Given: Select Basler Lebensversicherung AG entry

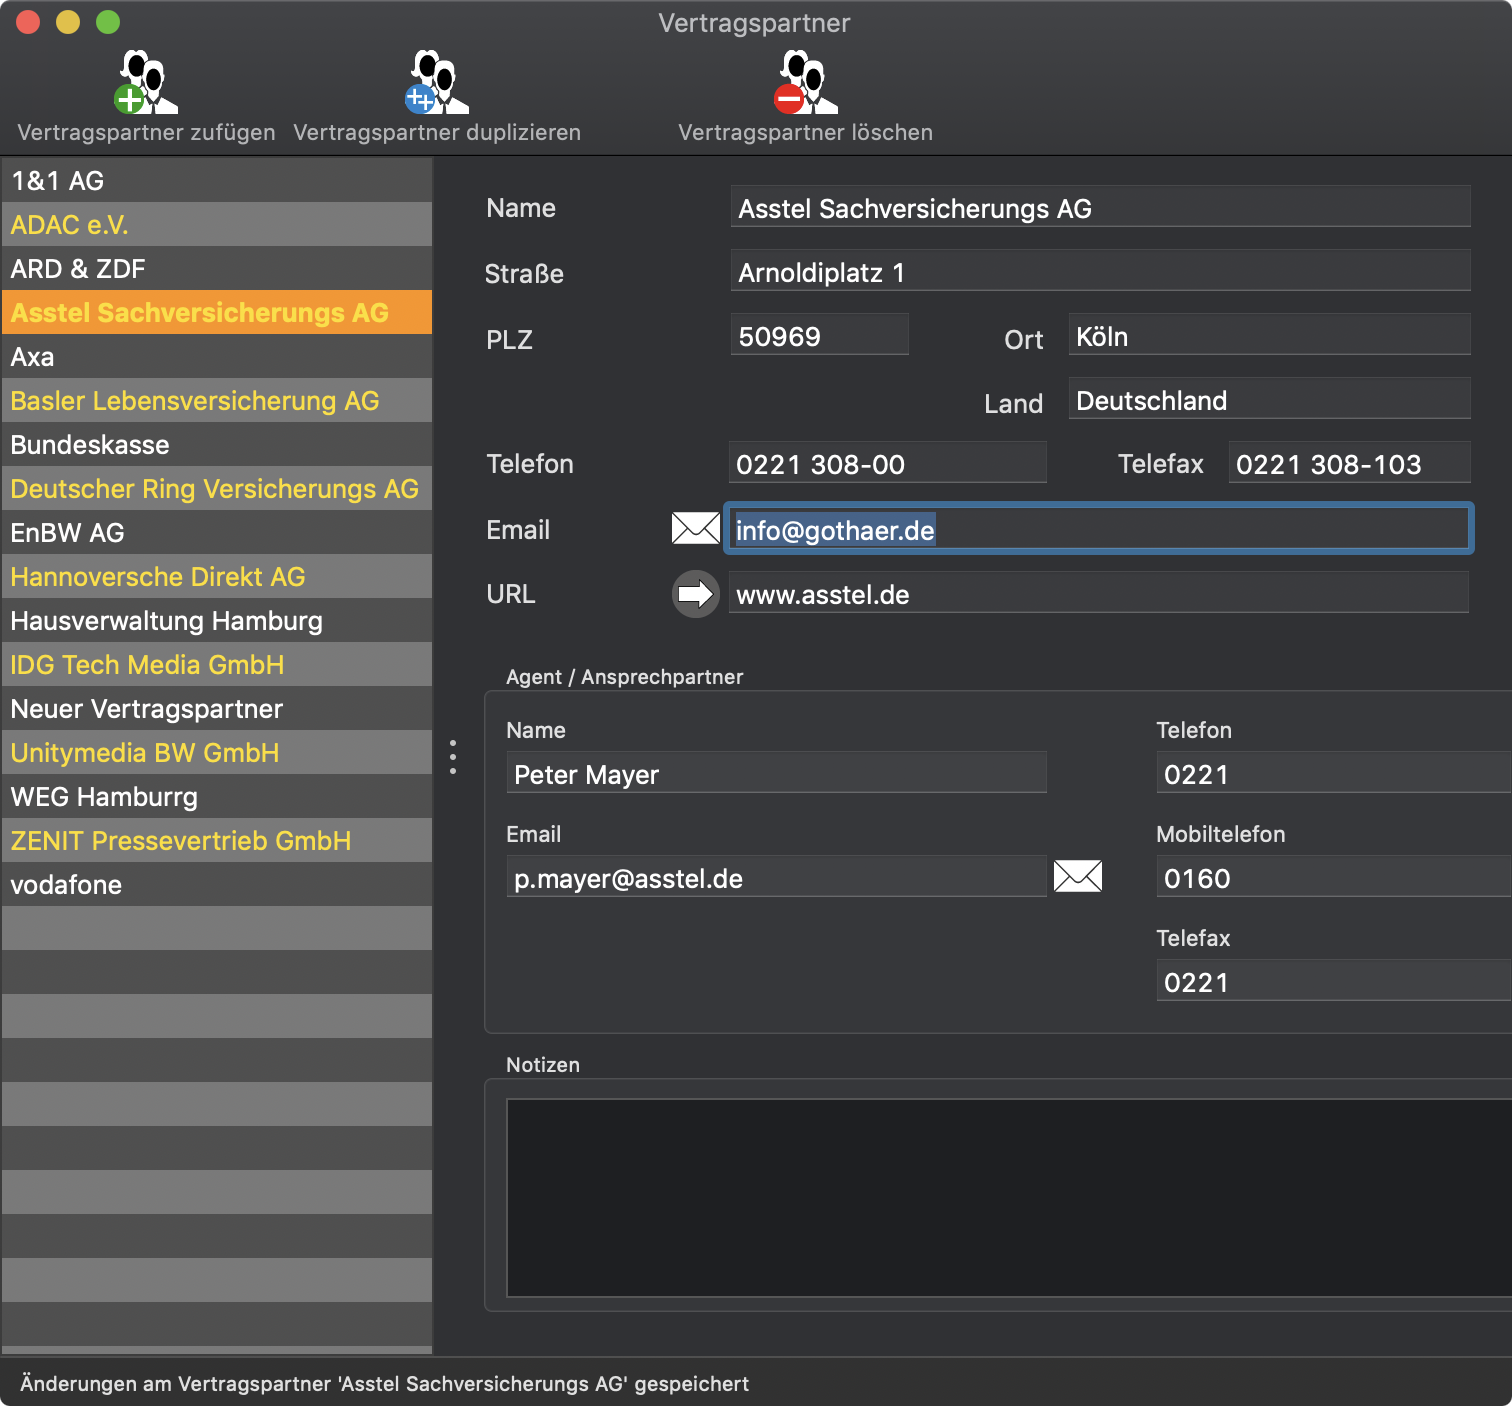Looking at the screenshot, I should click(x=217, y=400).
